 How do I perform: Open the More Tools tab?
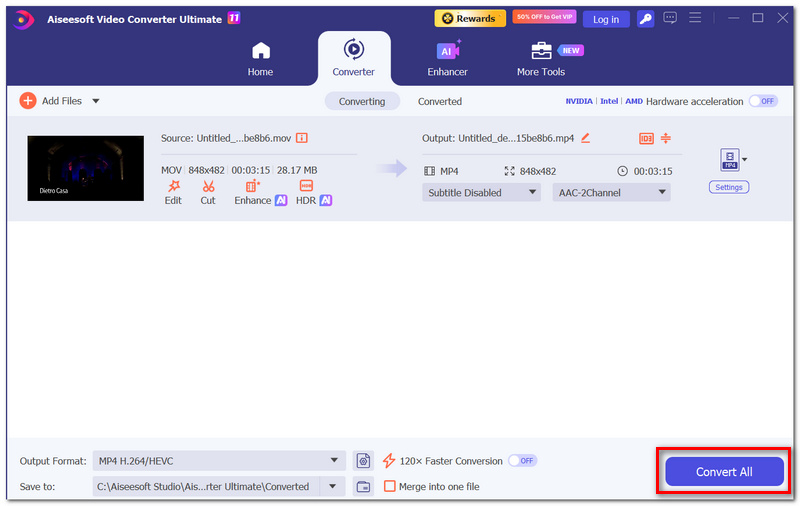point(541,59)
